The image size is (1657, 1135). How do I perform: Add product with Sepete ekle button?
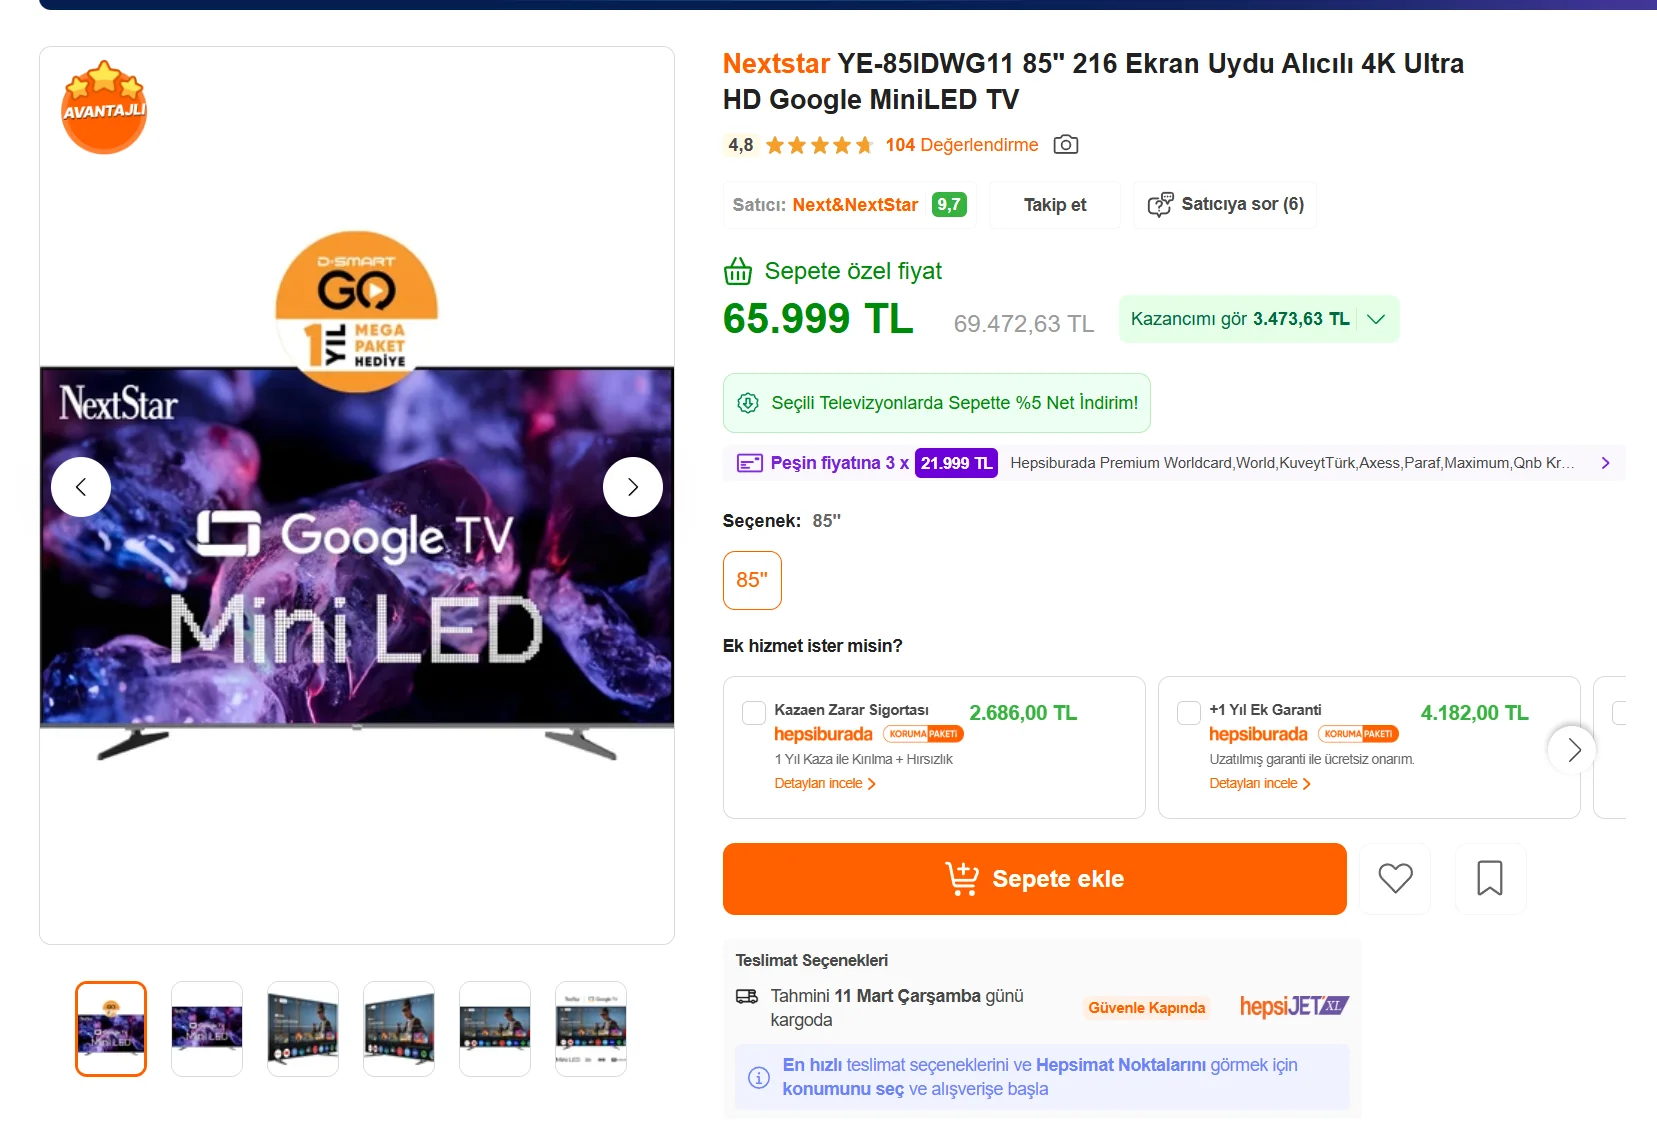1034,879
